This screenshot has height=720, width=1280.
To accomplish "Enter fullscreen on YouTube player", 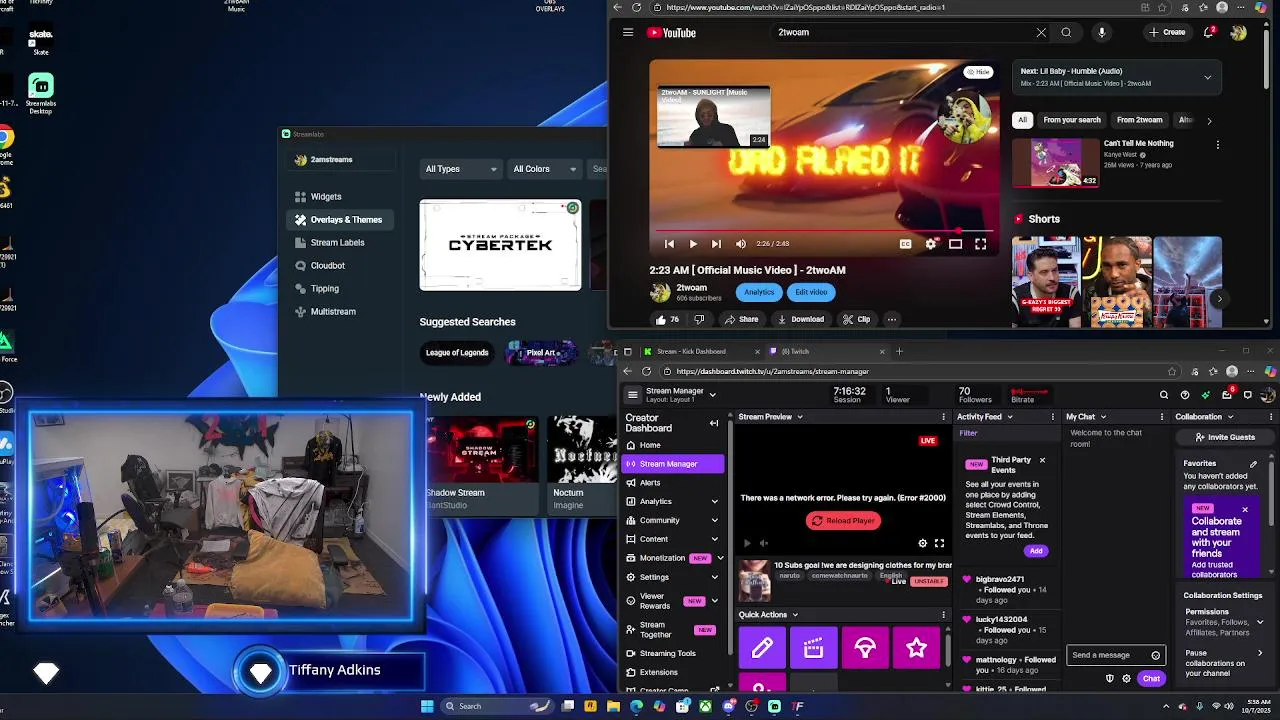I will click(x=981, y=244).
